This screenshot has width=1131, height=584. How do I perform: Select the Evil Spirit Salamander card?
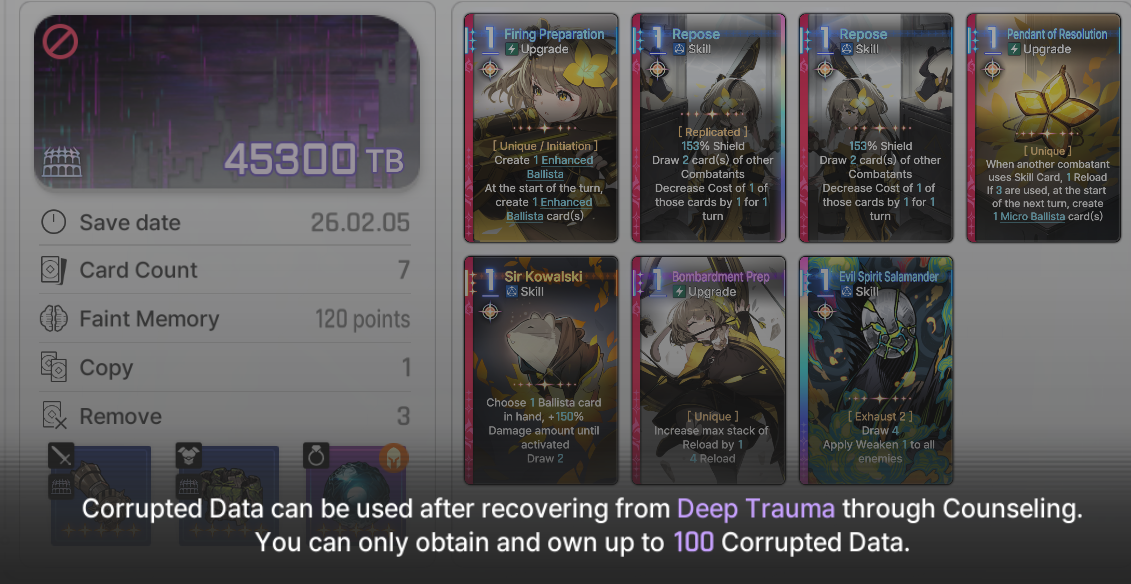click(876, 371)
